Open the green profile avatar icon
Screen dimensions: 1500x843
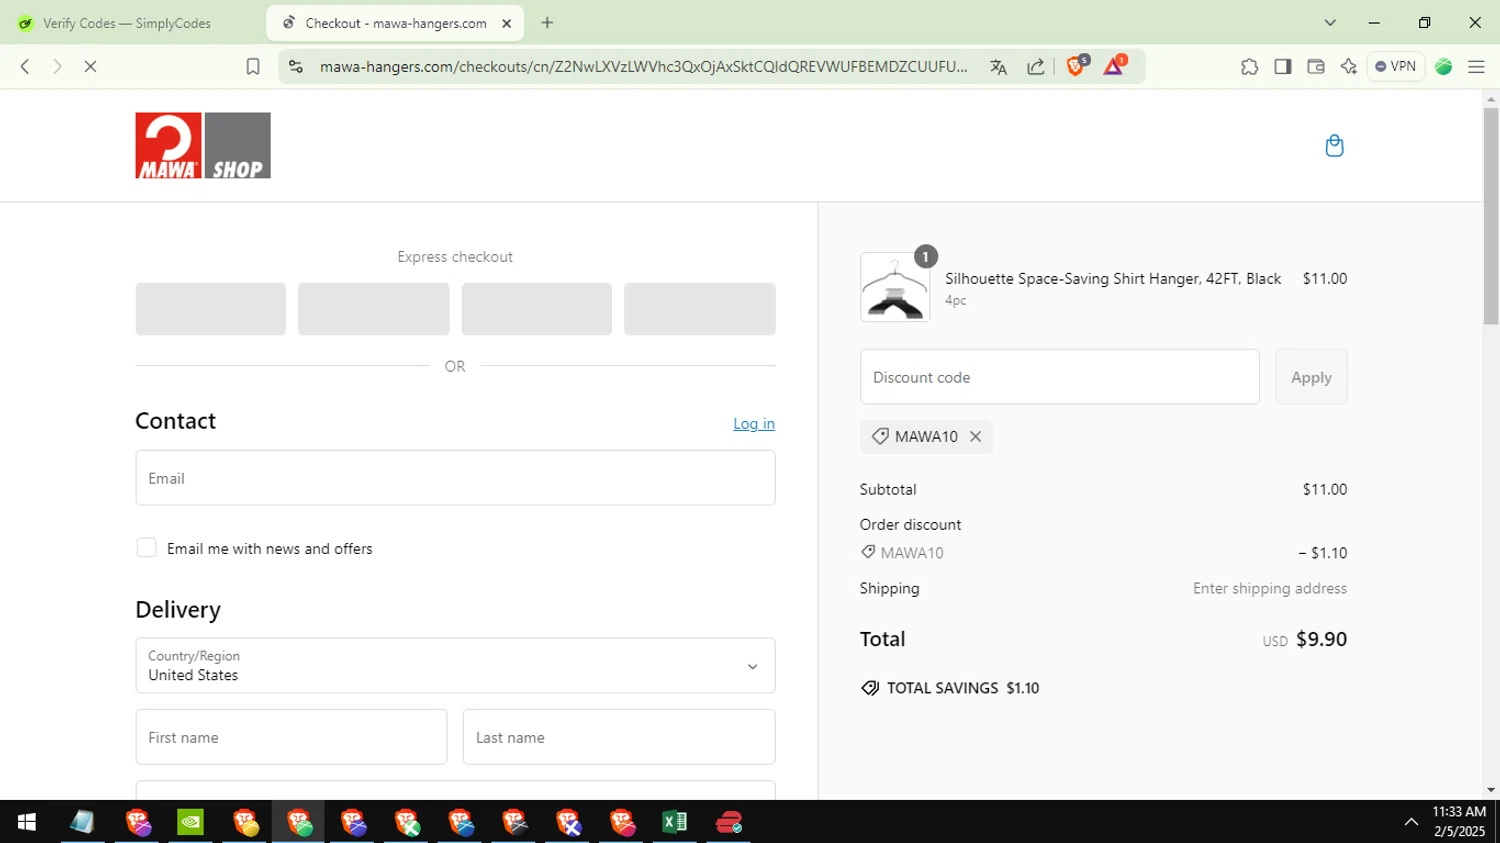(1443, 67)
